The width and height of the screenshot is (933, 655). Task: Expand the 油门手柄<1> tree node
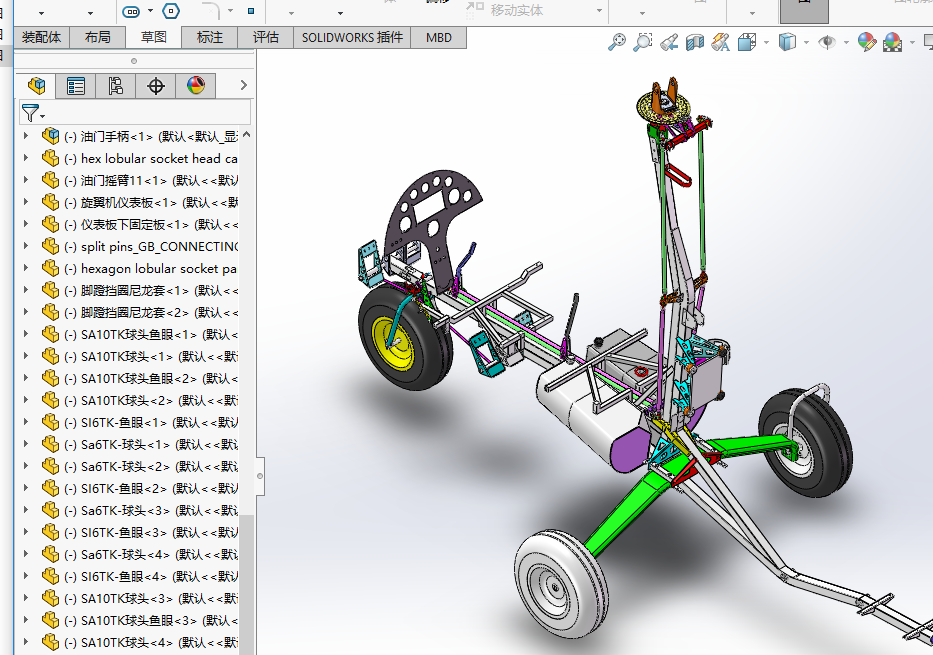click(26, 136)
